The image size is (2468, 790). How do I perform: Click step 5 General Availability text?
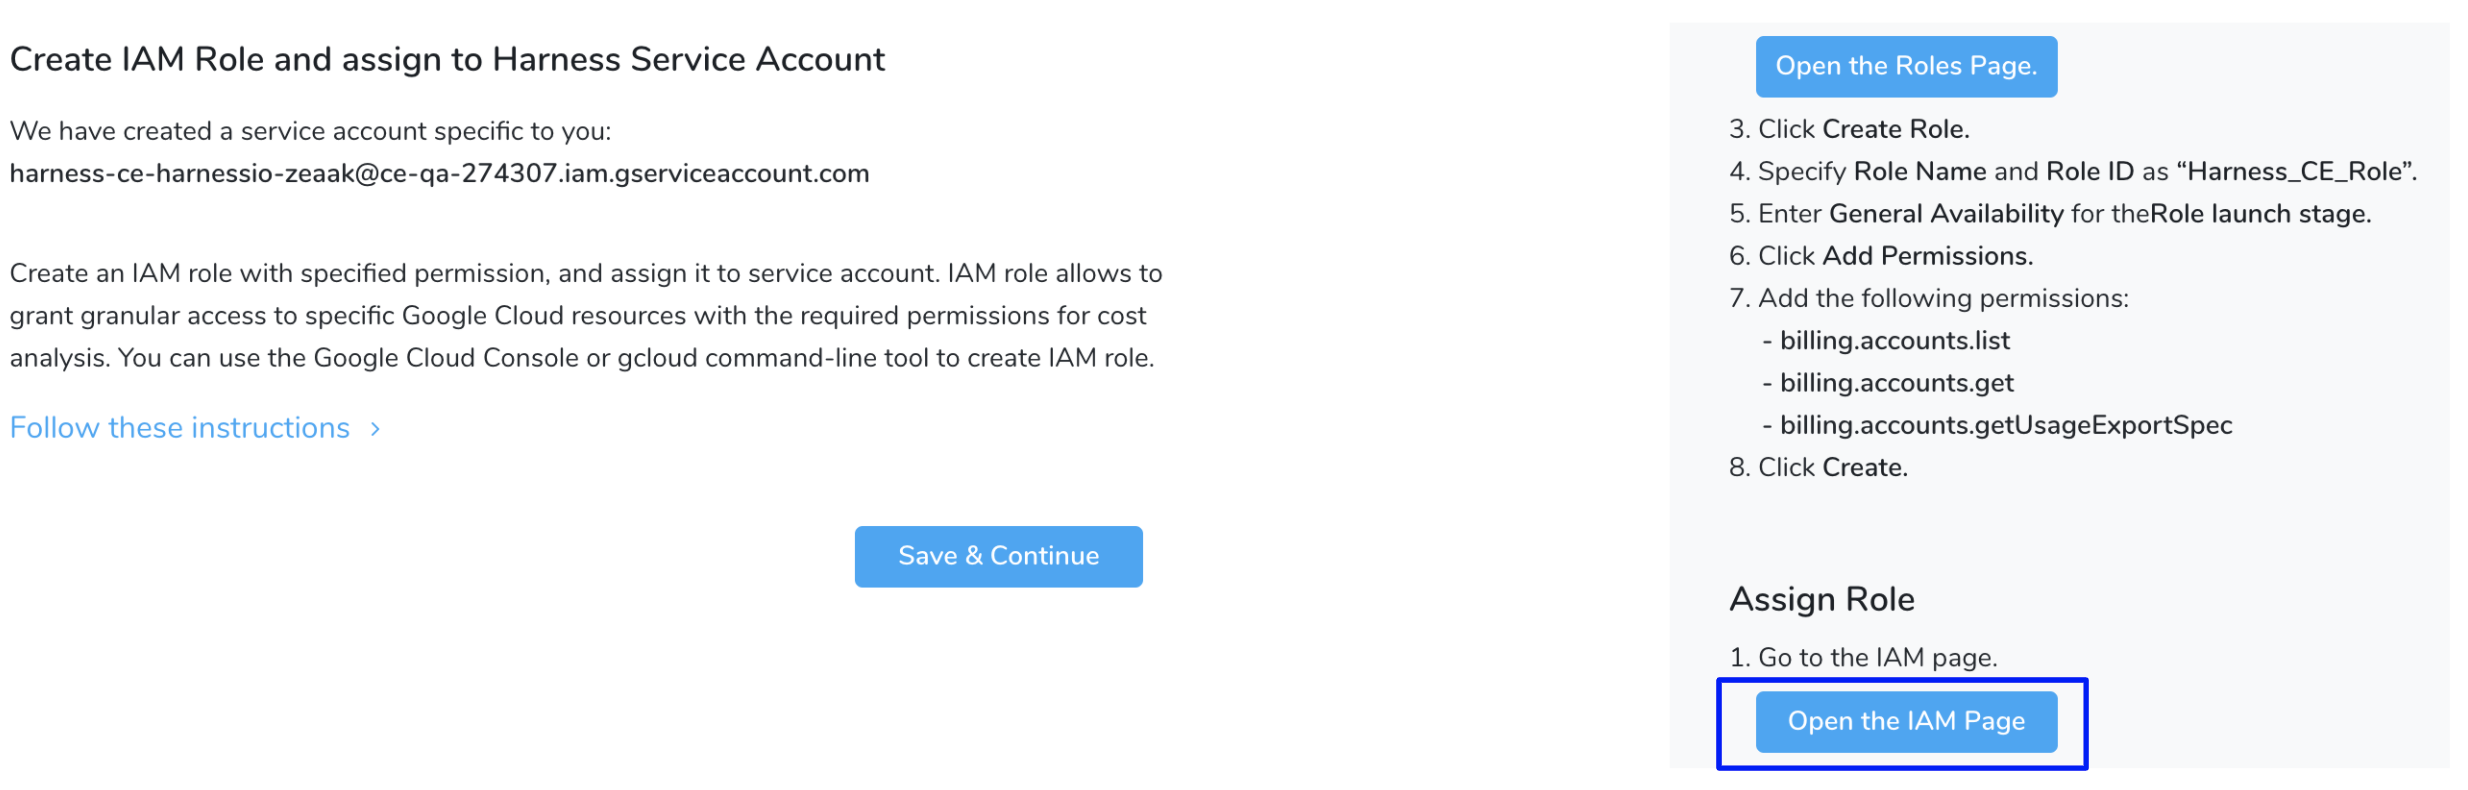click(2050, 214)
